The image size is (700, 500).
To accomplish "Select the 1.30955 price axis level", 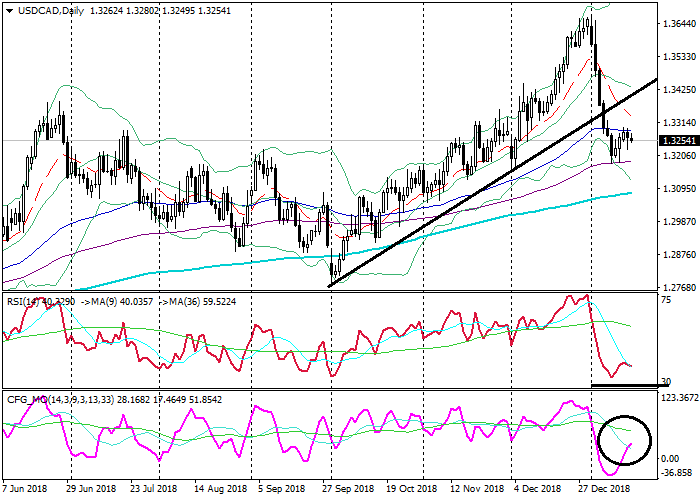I will tap(679, 189).
